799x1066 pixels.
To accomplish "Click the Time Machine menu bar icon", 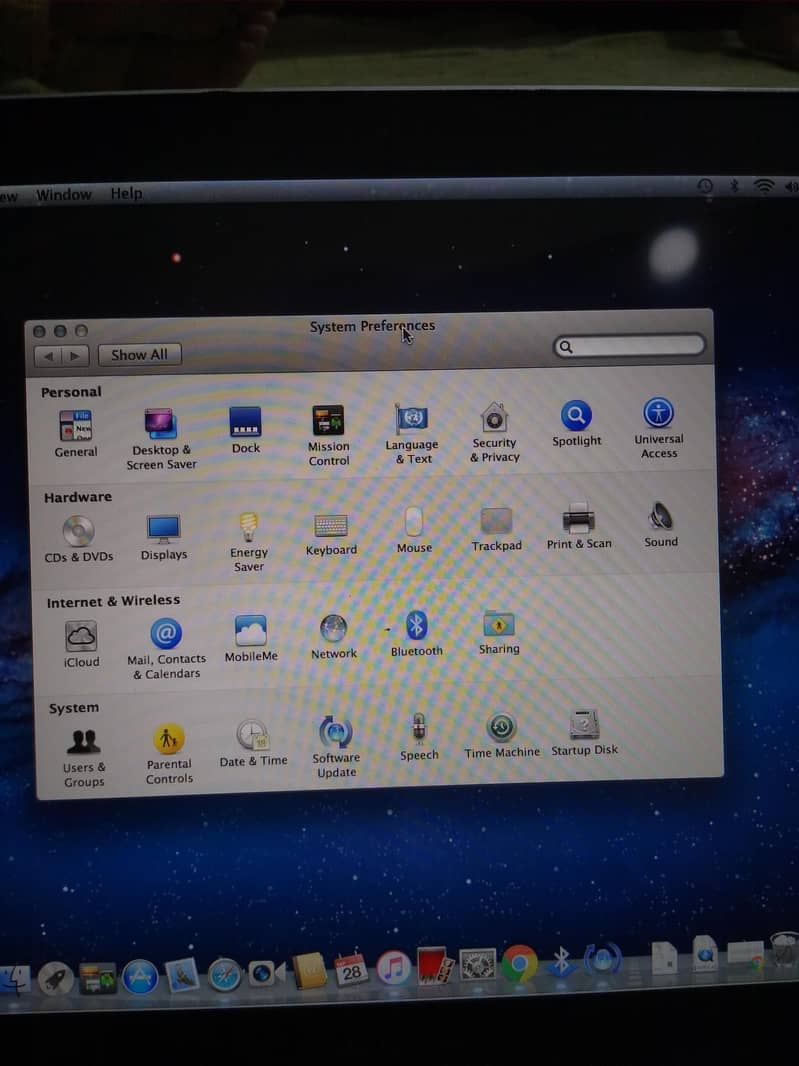I will (x=705, y=185).
